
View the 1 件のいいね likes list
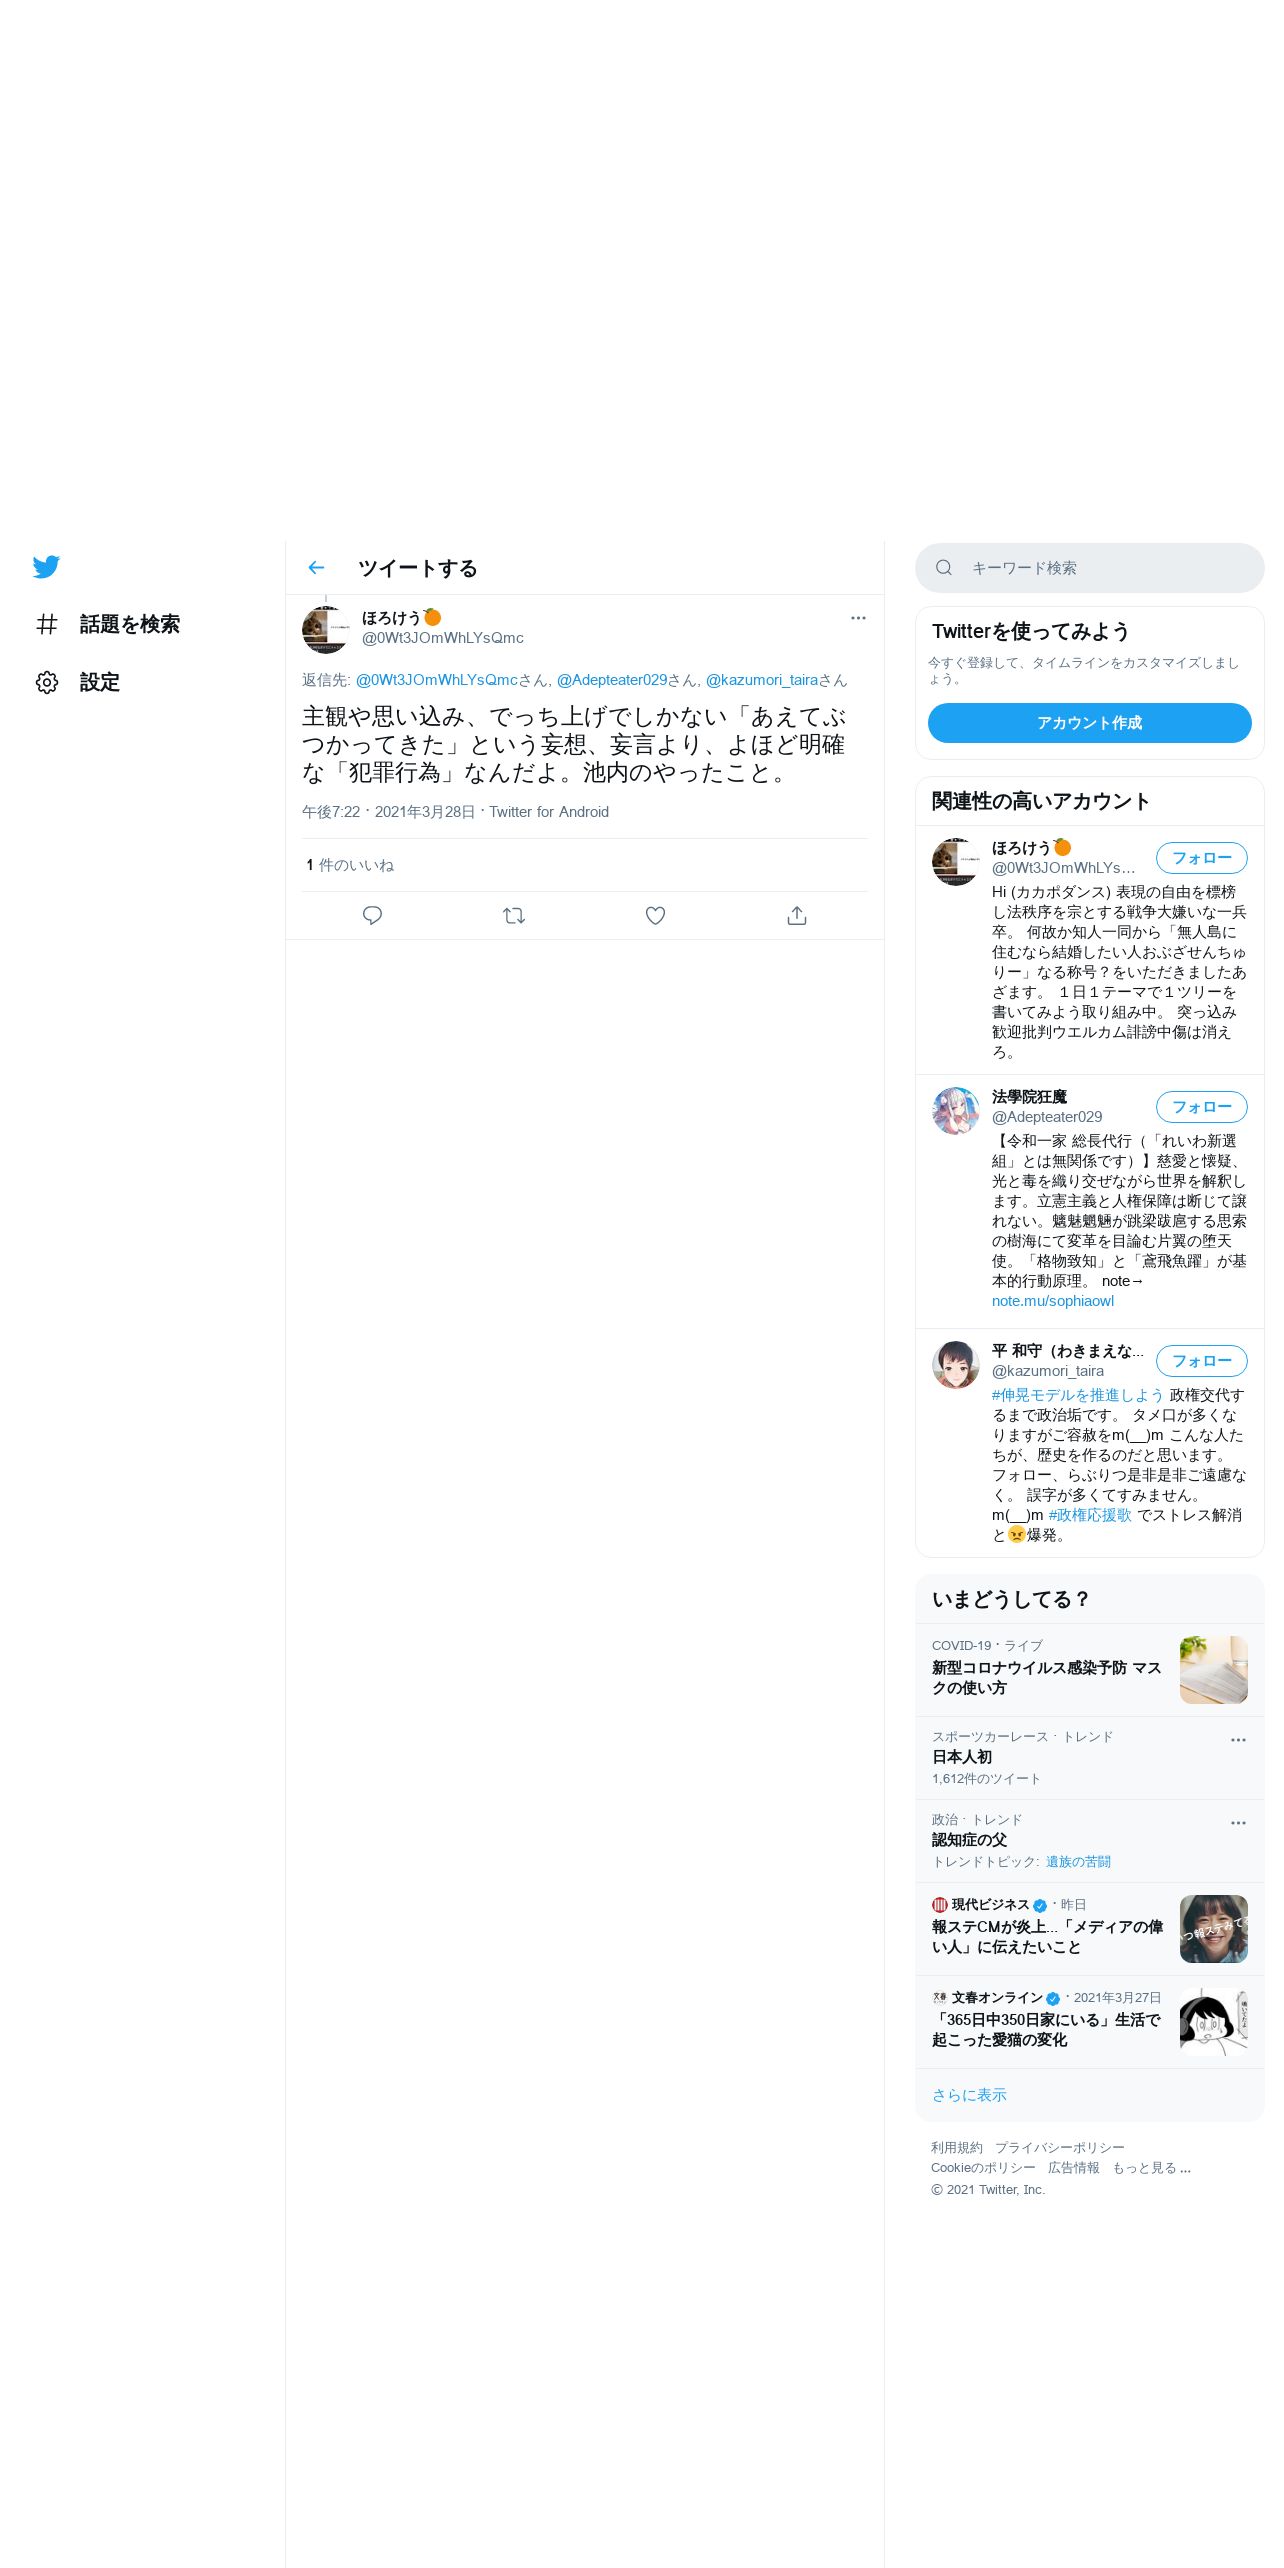350,865
